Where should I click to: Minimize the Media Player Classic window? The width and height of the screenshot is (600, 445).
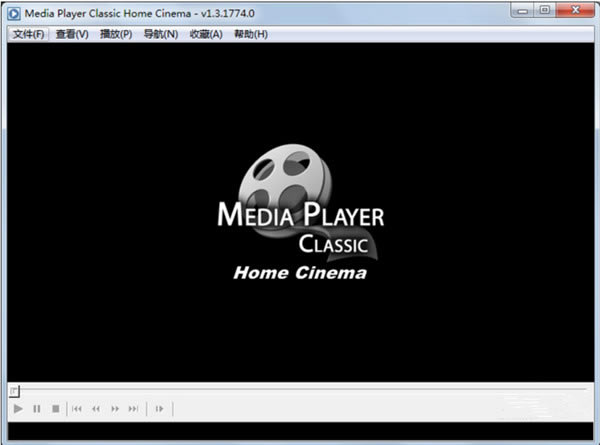tap(522, 11)
